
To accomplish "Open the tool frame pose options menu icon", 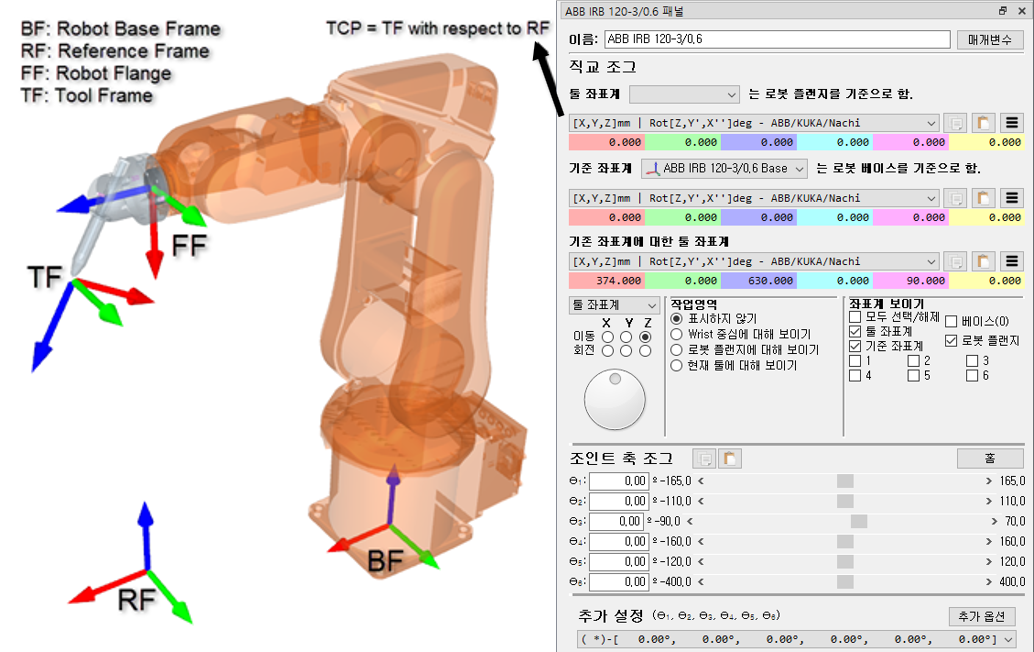I will (x=1012, y=123).
